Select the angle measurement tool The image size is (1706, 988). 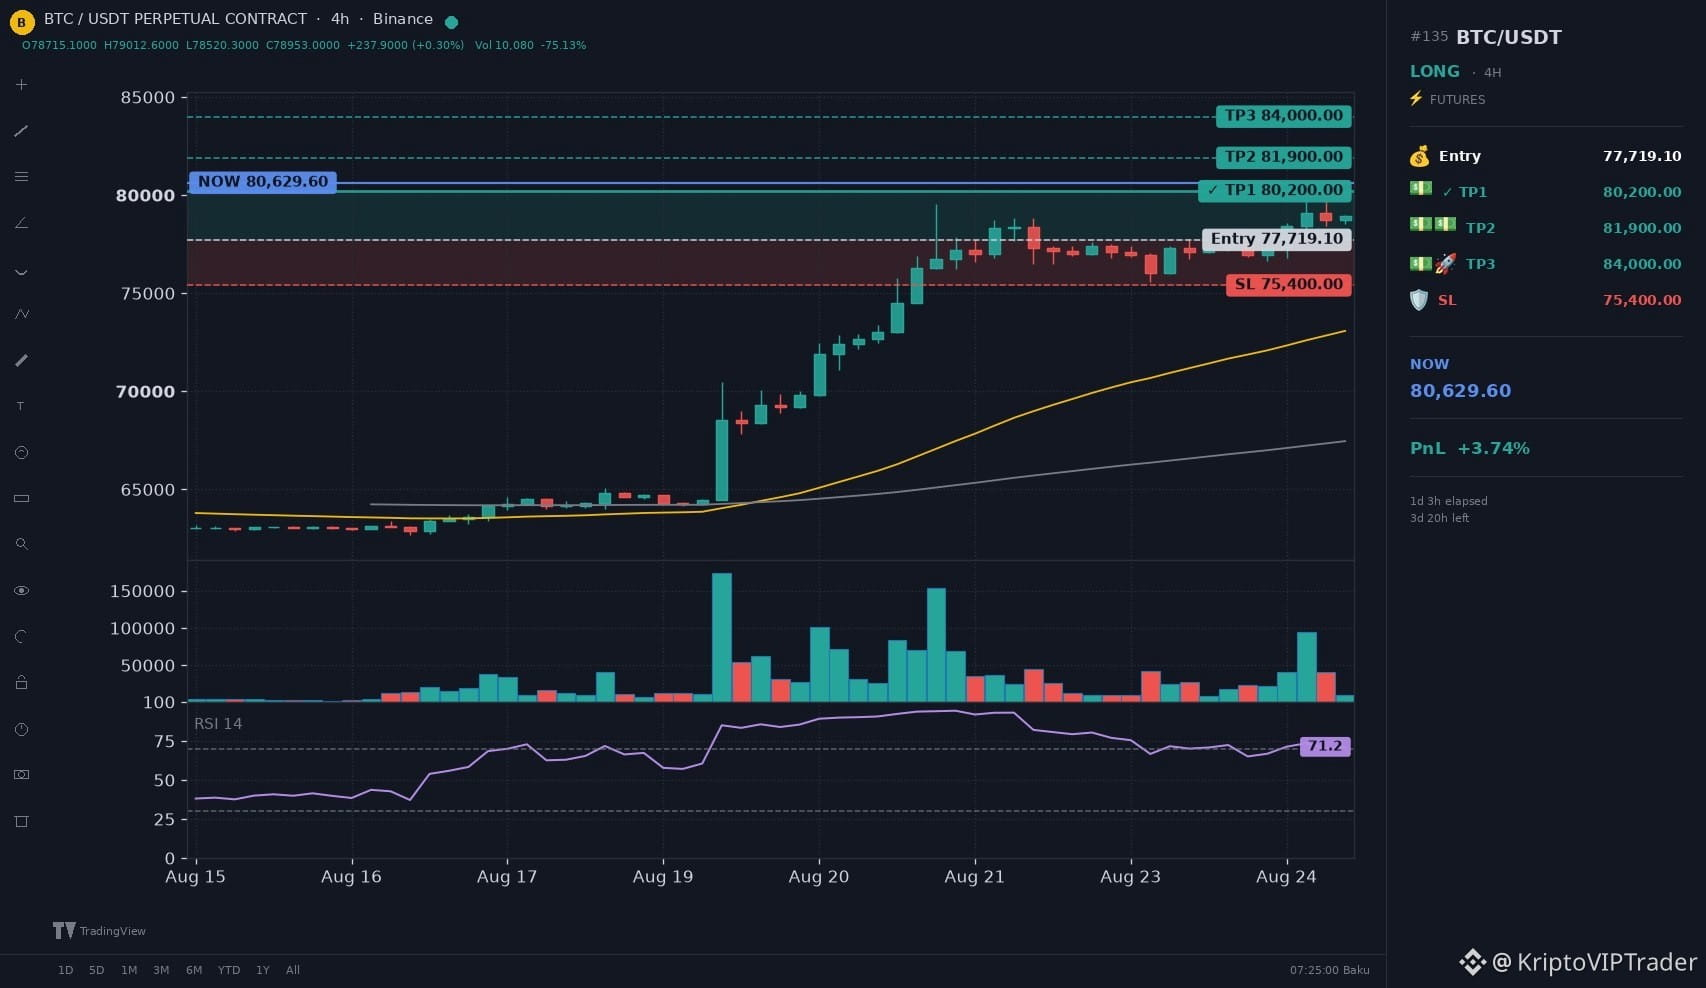(x=21, y=223)
